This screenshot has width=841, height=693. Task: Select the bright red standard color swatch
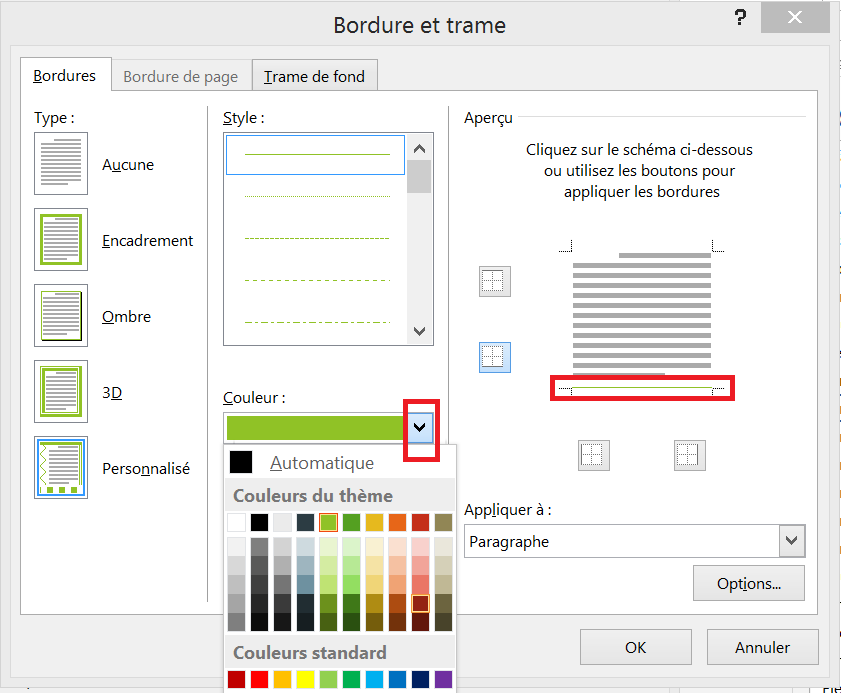pos(260,681)
